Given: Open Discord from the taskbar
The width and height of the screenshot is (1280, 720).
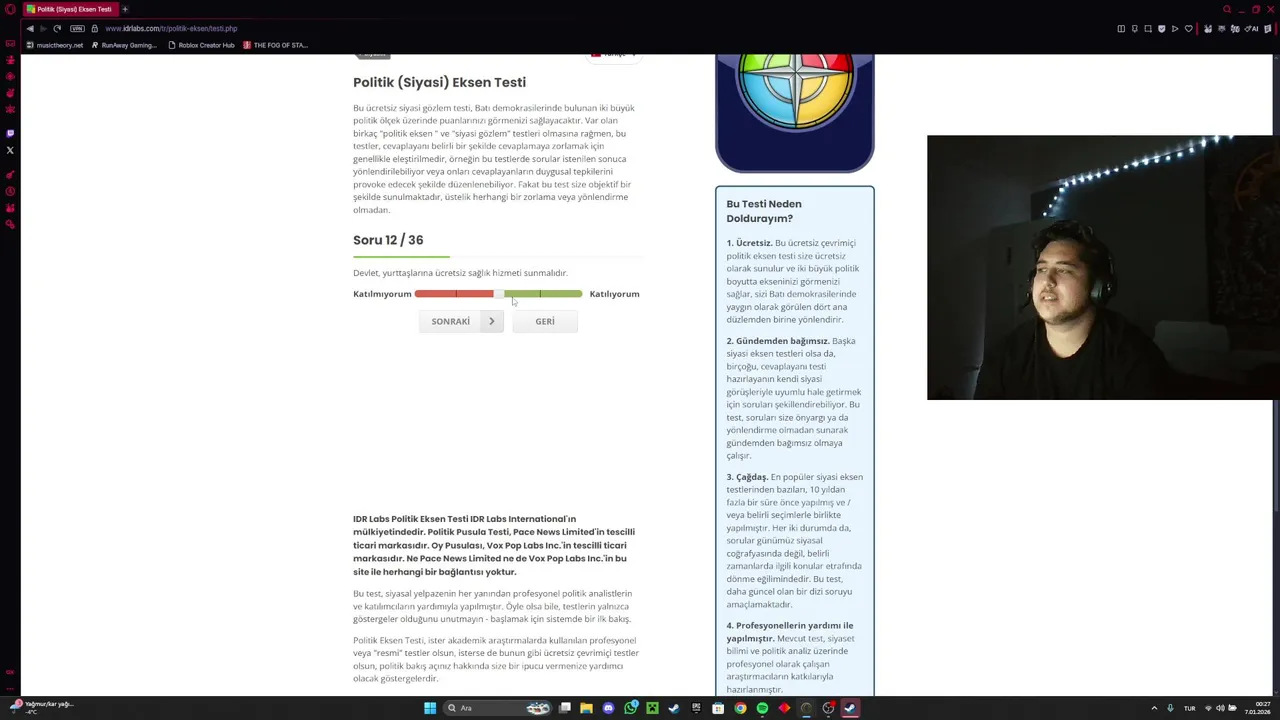Looking at the screenshot, I should point(608,708).
